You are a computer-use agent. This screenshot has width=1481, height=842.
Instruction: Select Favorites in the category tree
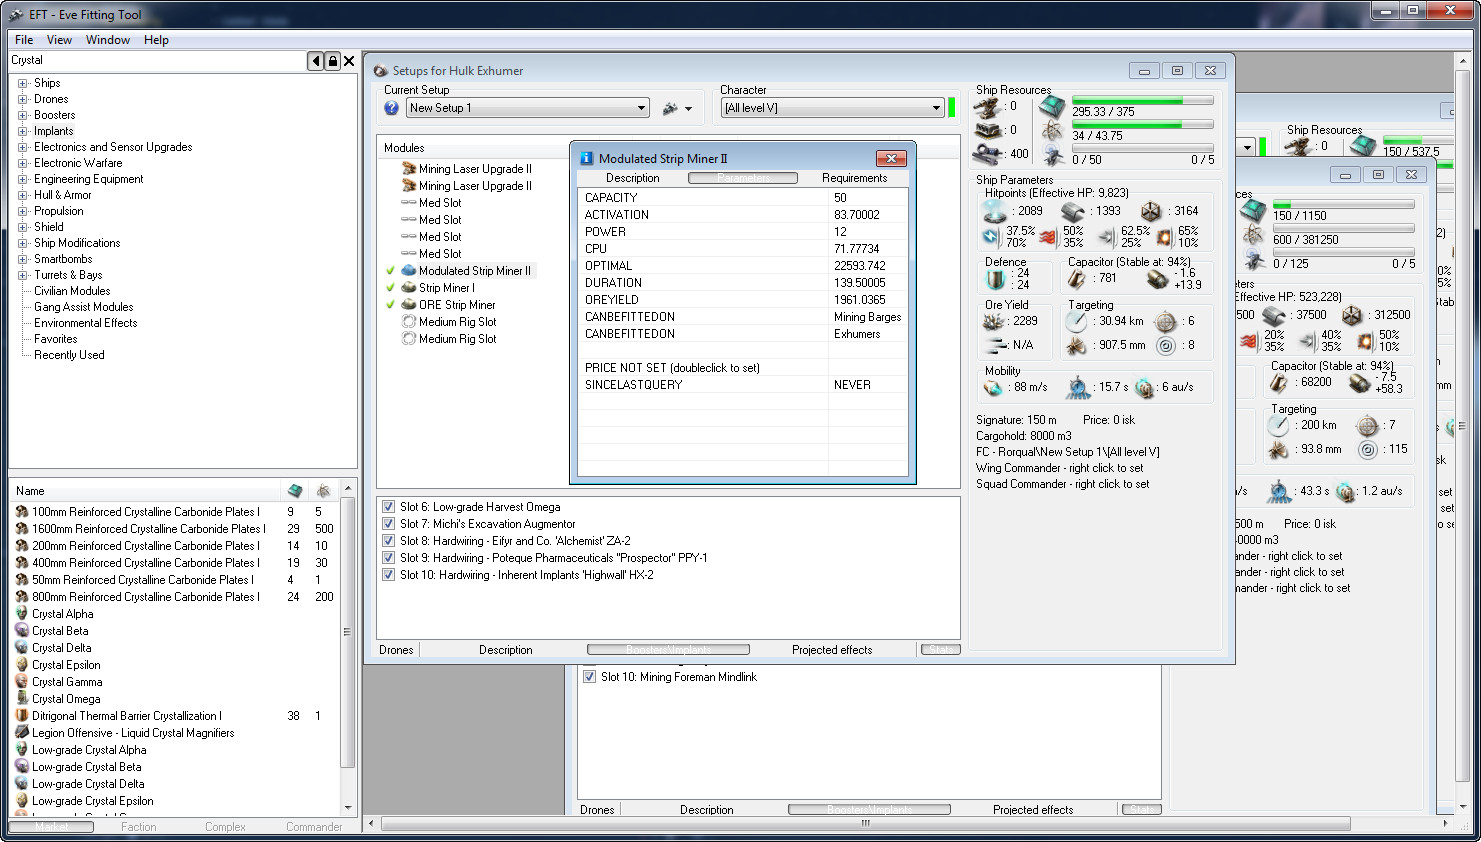(56, 339)
